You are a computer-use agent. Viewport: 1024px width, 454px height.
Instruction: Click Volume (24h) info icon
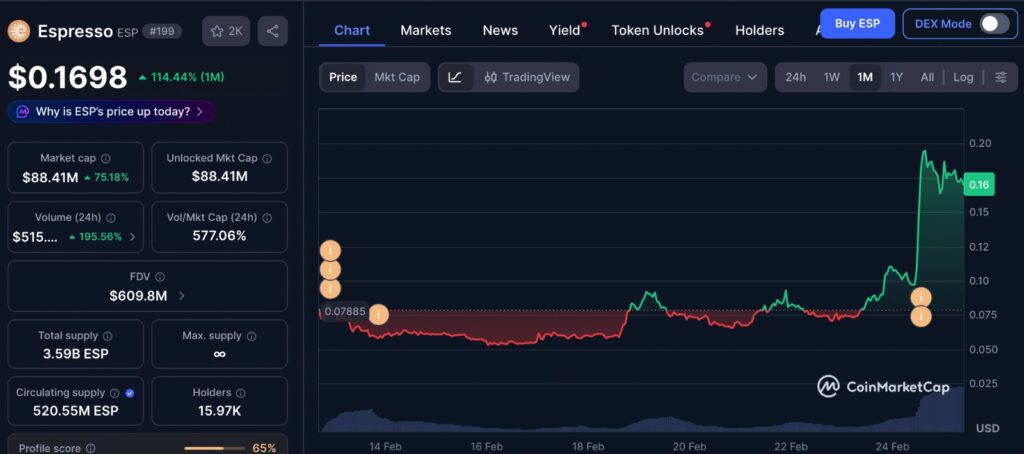point(111,218)
